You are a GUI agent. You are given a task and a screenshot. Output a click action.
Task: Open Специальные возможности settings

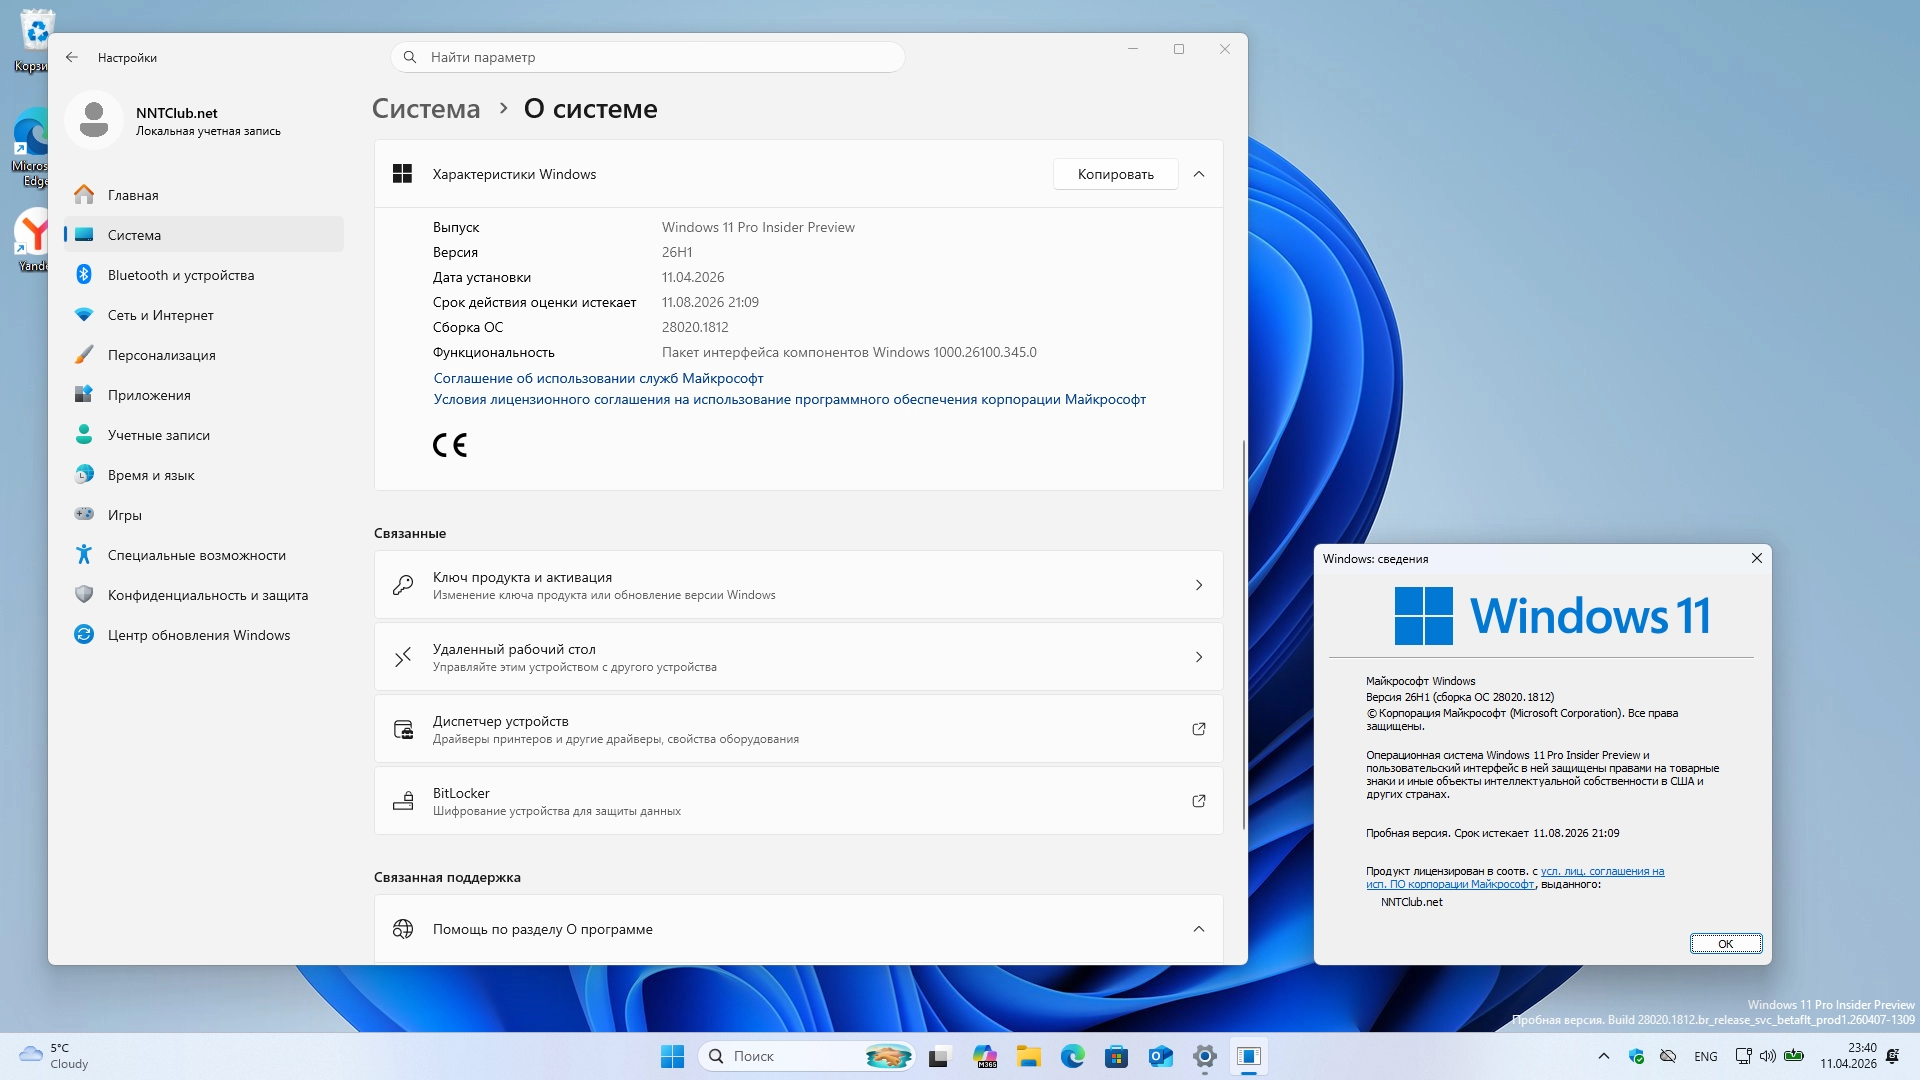click(196, 555)
